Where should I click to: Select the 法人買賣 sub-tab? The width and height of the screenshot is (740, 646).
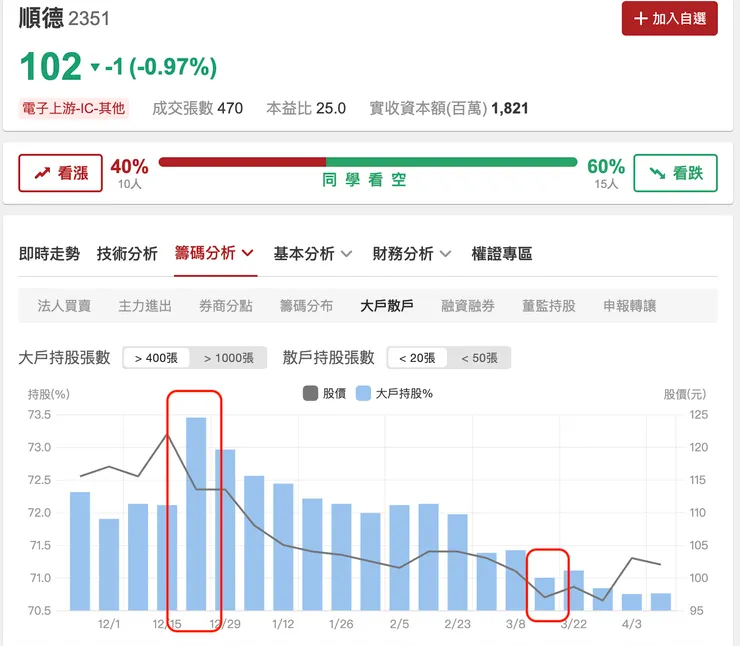pyautogui.click(x=64, y=306)
